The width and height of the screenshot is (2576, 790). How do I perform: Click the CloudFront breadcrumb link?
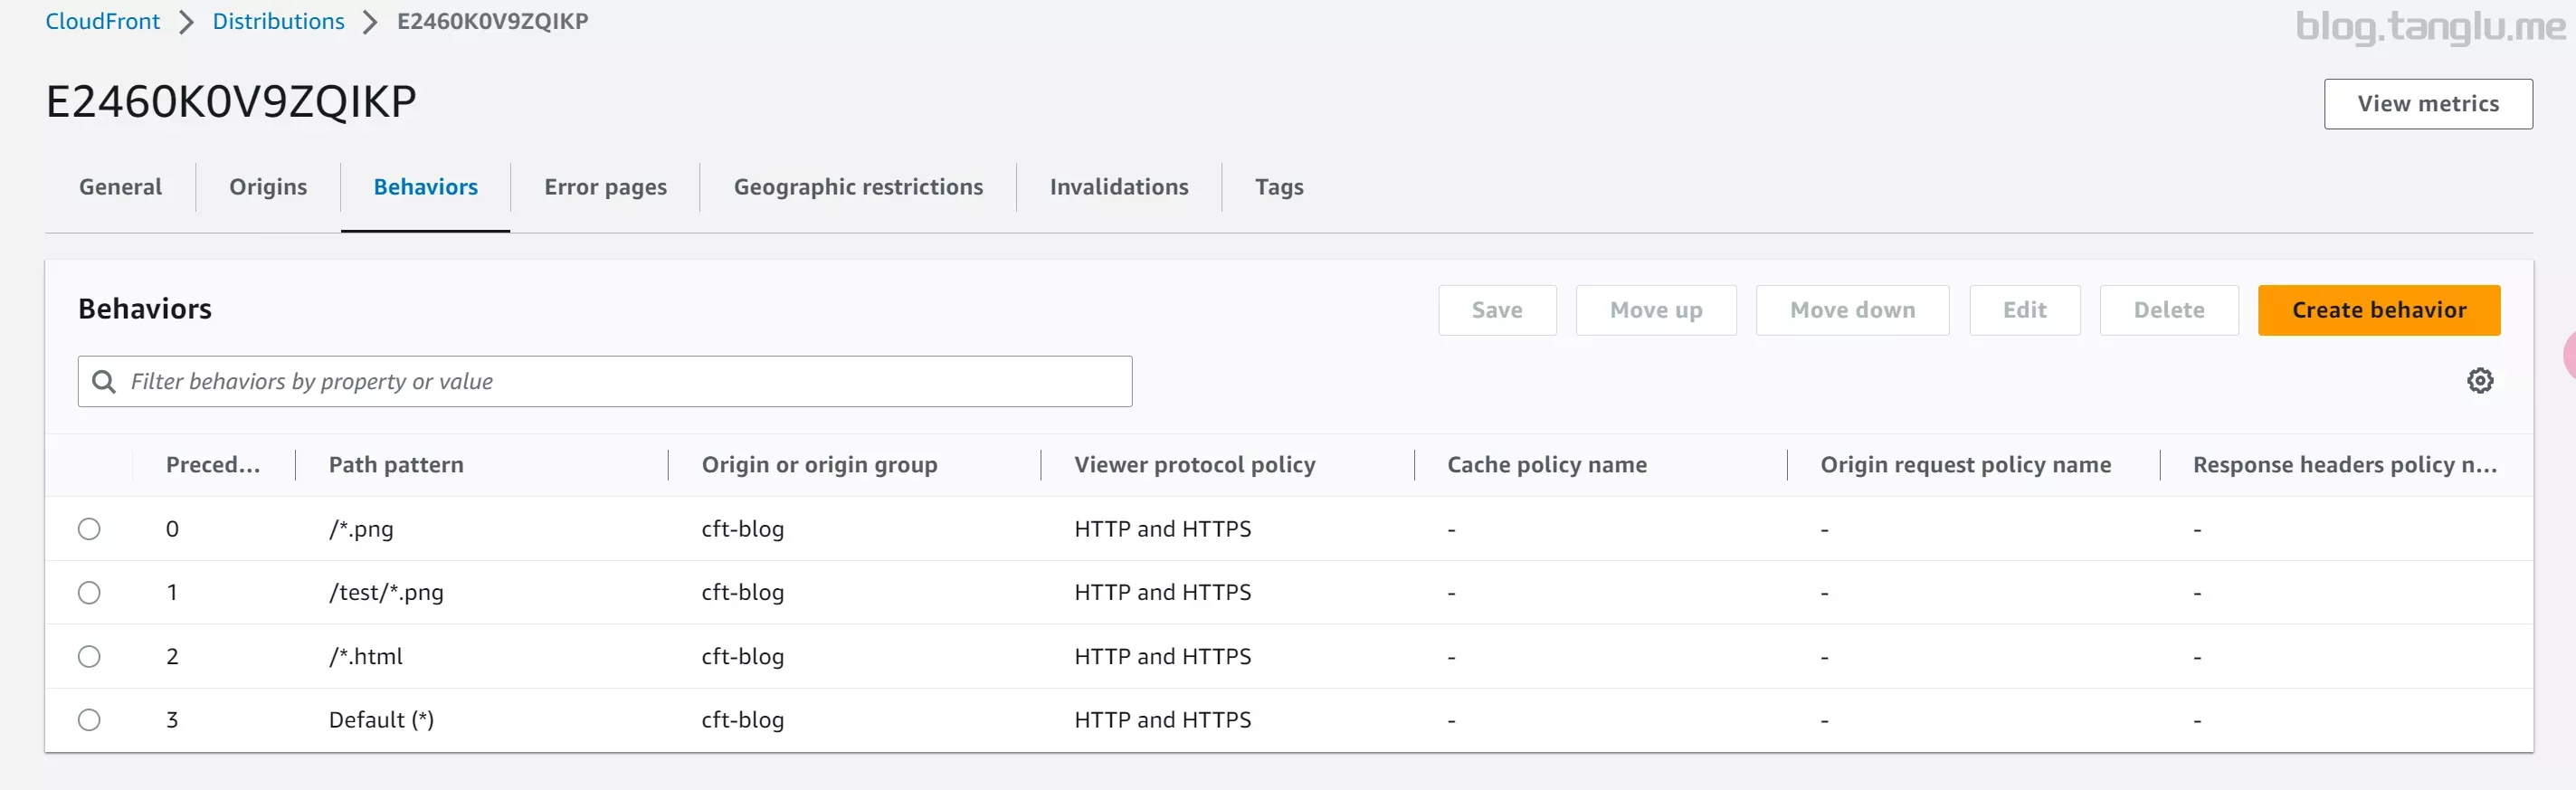pyautogui.click(x=103, y=21)
